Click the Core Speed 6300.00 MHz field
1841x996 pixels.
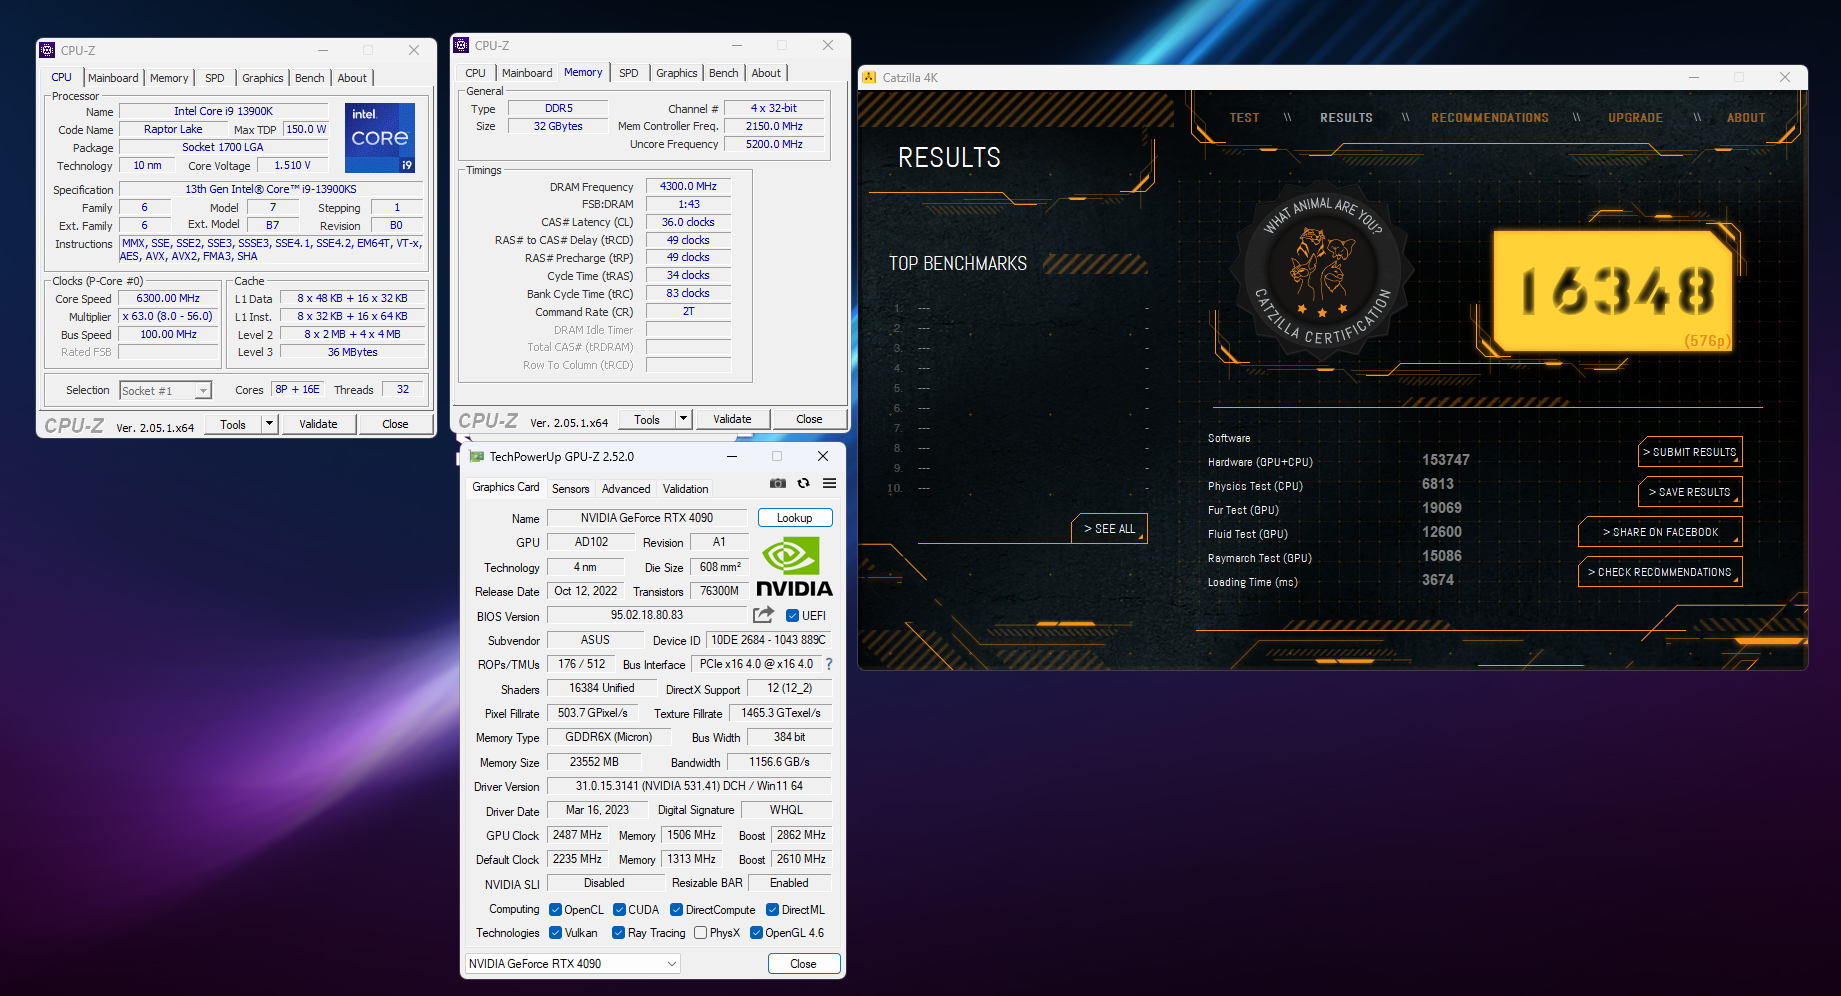168,298
